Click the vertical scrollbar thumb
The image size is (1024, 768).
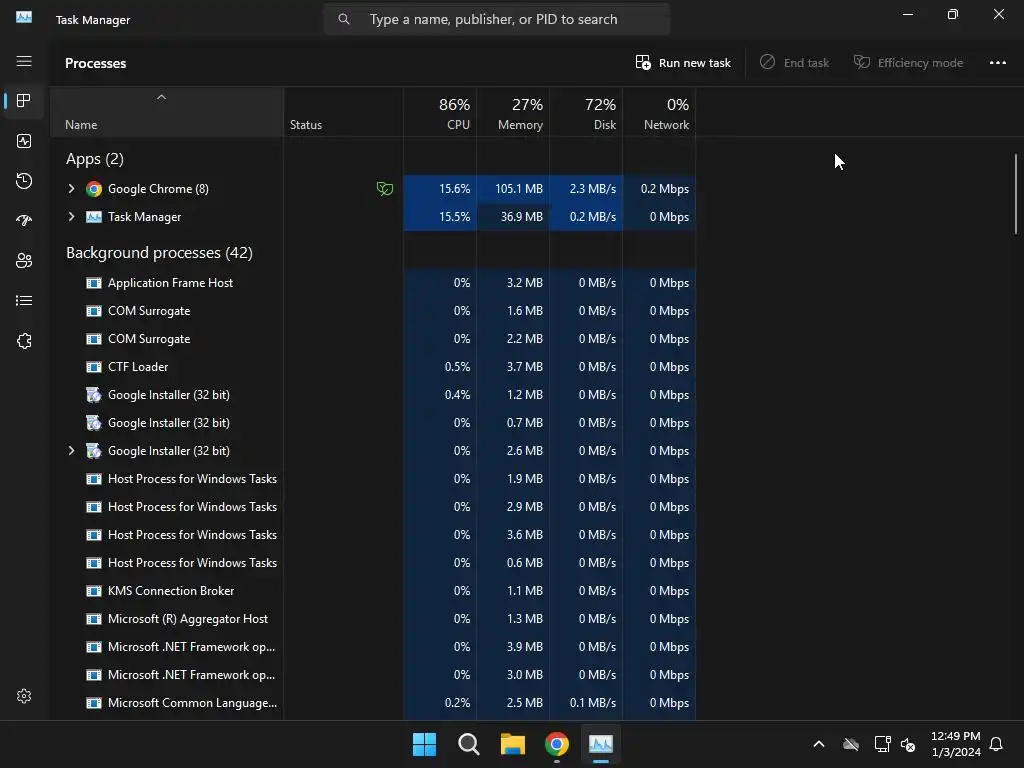1016,193
